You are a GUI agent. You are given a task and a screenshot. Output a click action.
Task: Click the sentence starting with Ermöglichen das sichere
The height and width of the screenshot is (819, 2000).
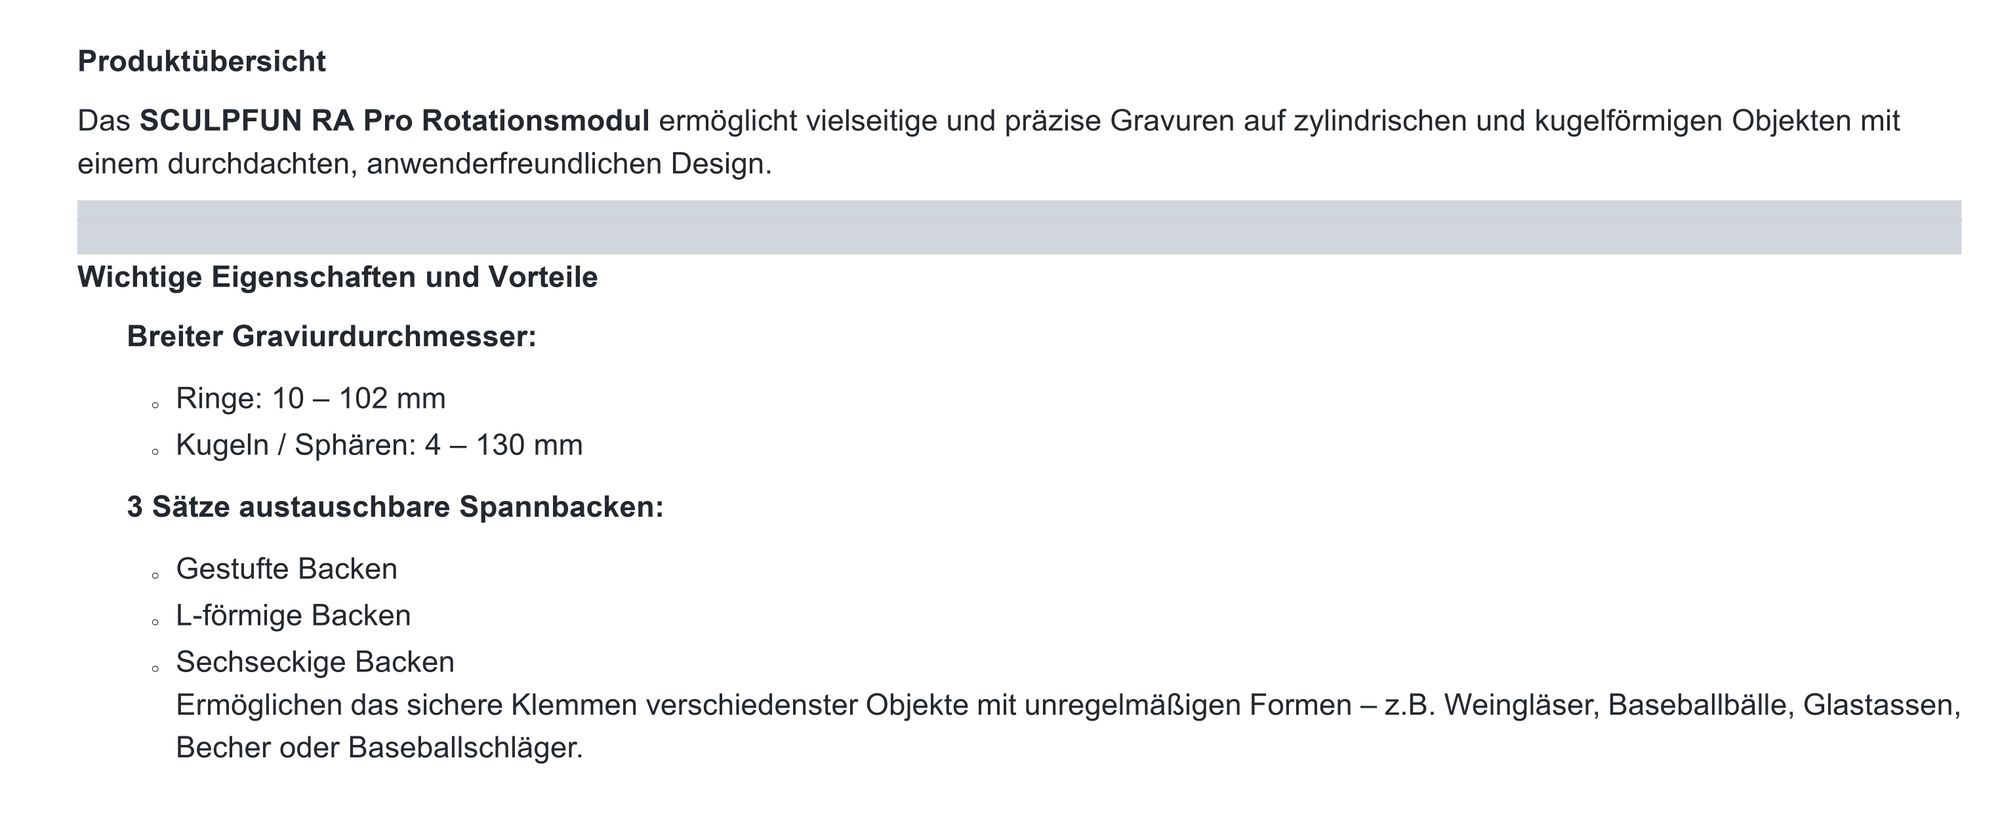(x=1068, y=727)
